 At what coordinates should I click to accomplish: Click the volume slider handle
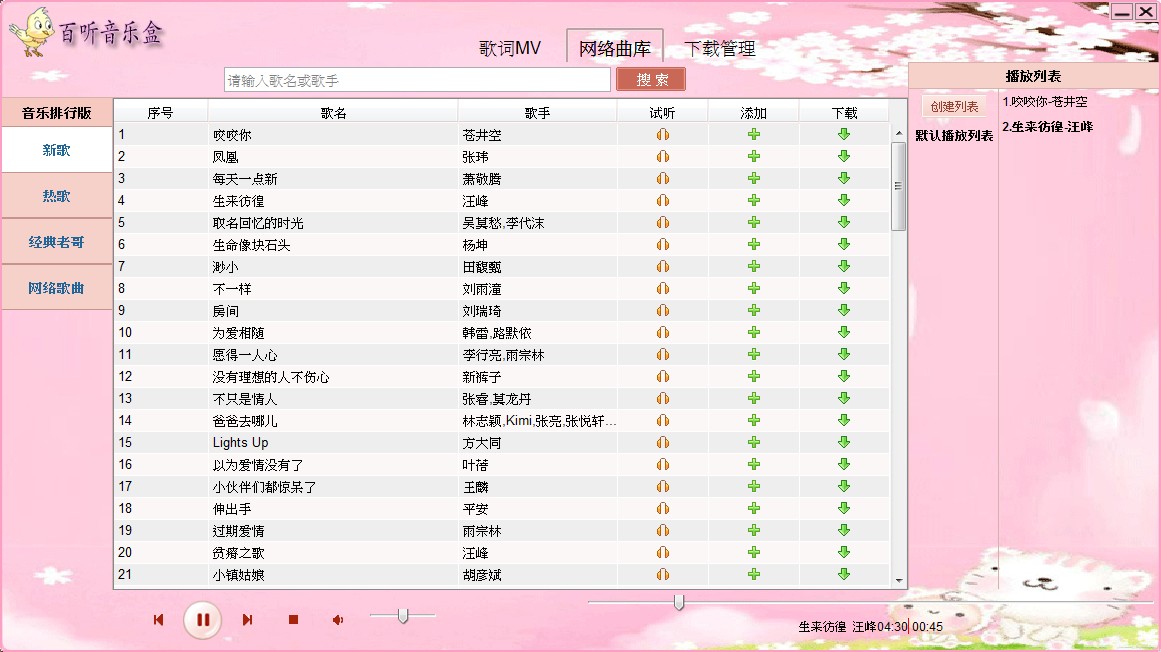[x=403, y=615]
